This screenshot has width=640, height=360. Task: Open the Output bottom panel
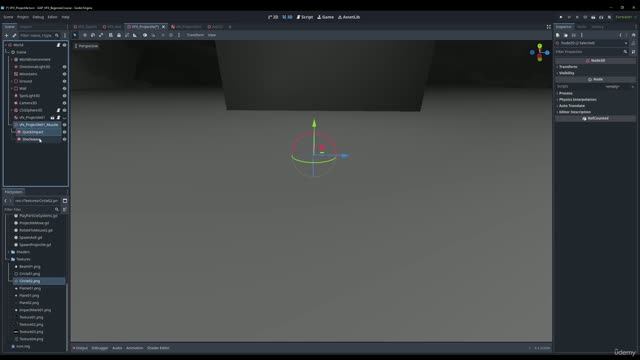click(80, 348)
